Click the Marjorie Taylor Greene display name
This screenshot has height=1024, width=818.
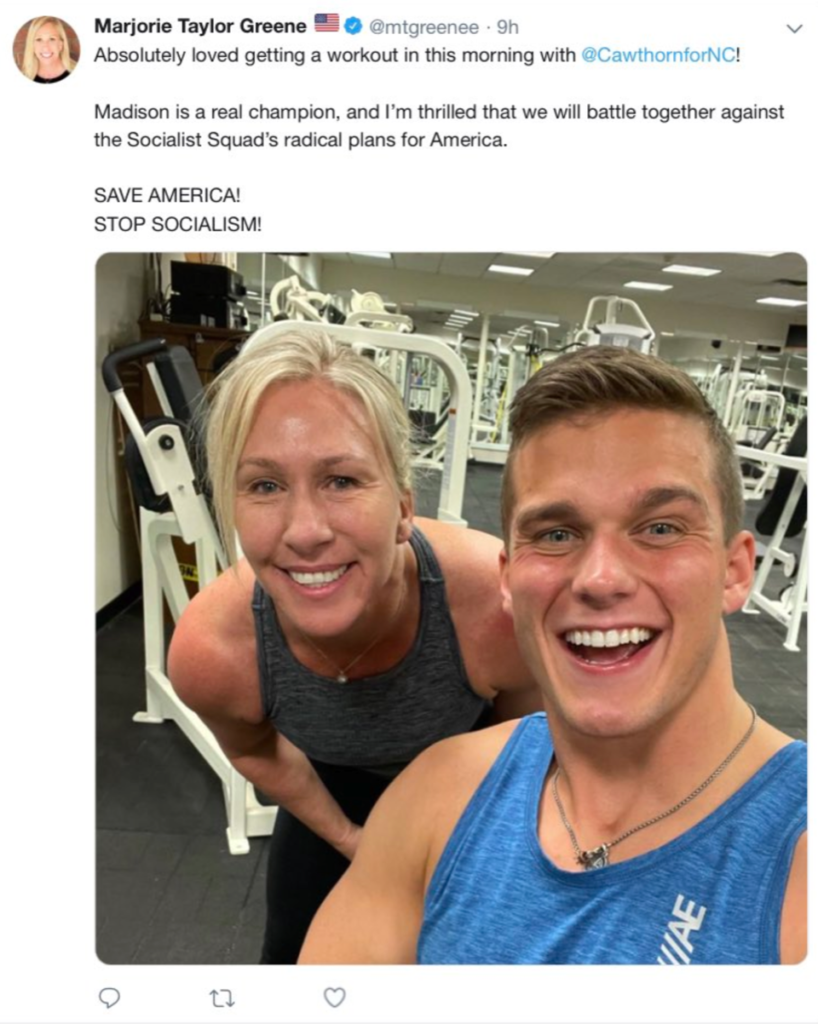click(200, 26)
